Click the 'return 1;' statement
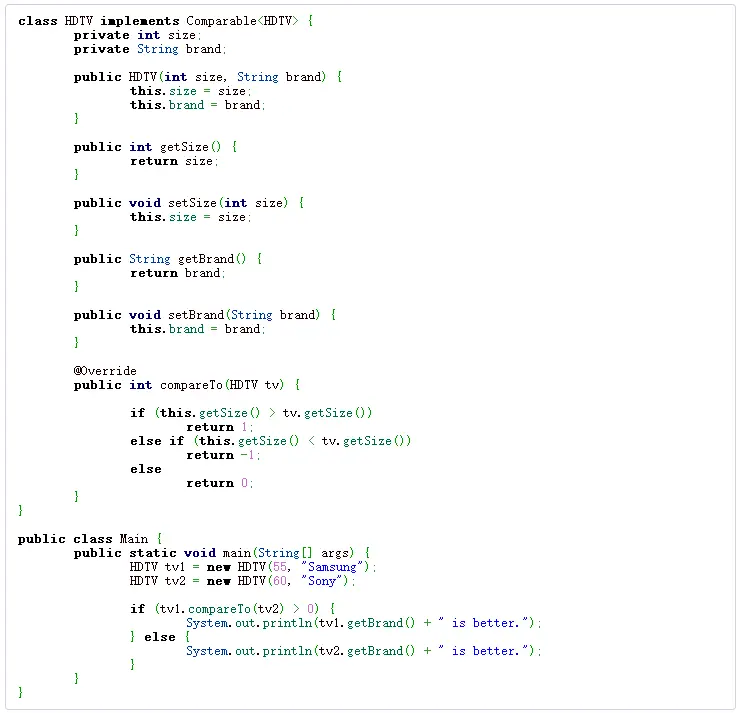 click(x=220, y=427)
